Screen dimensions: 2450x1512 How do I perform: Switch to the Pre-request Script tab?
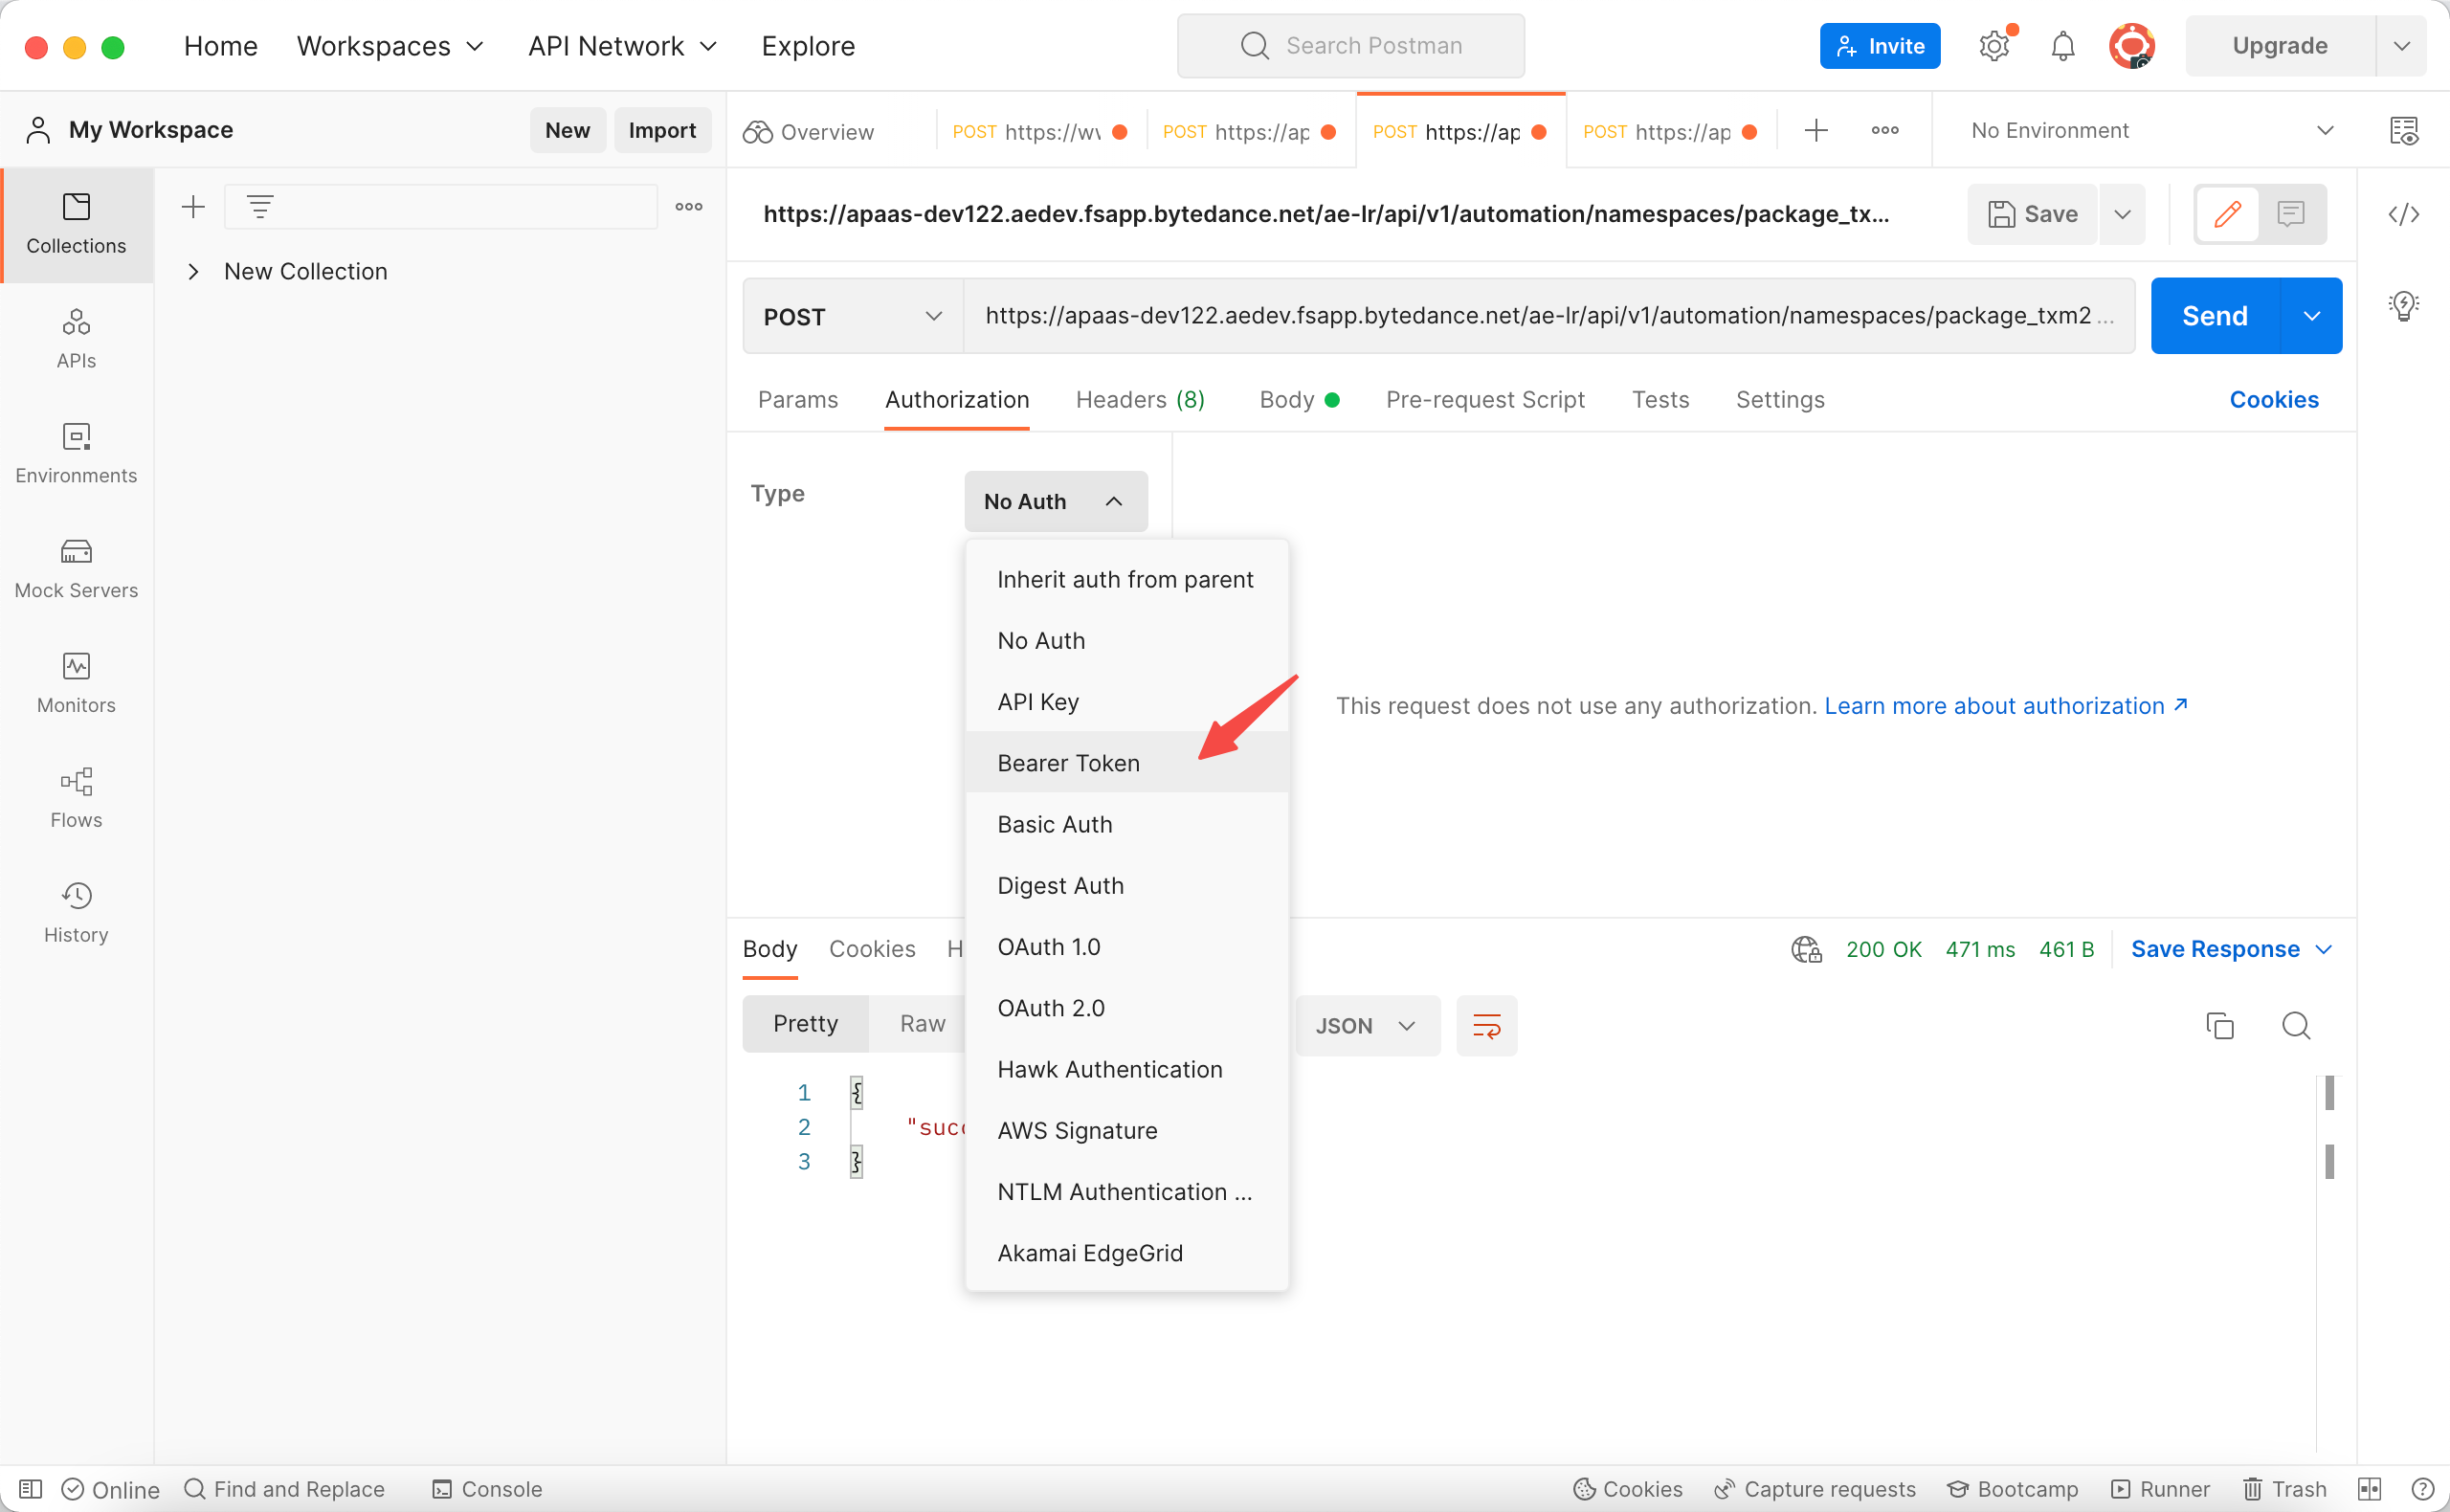1485,399
